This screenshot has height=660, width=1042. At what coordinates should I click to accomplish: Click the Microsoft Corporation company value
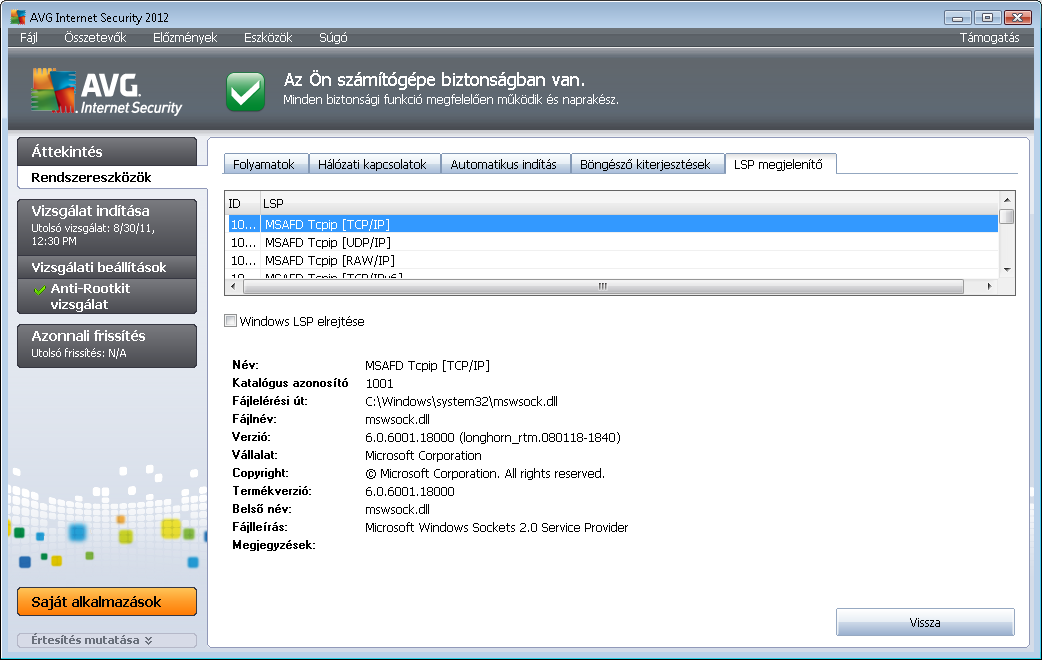pos(423,455)
